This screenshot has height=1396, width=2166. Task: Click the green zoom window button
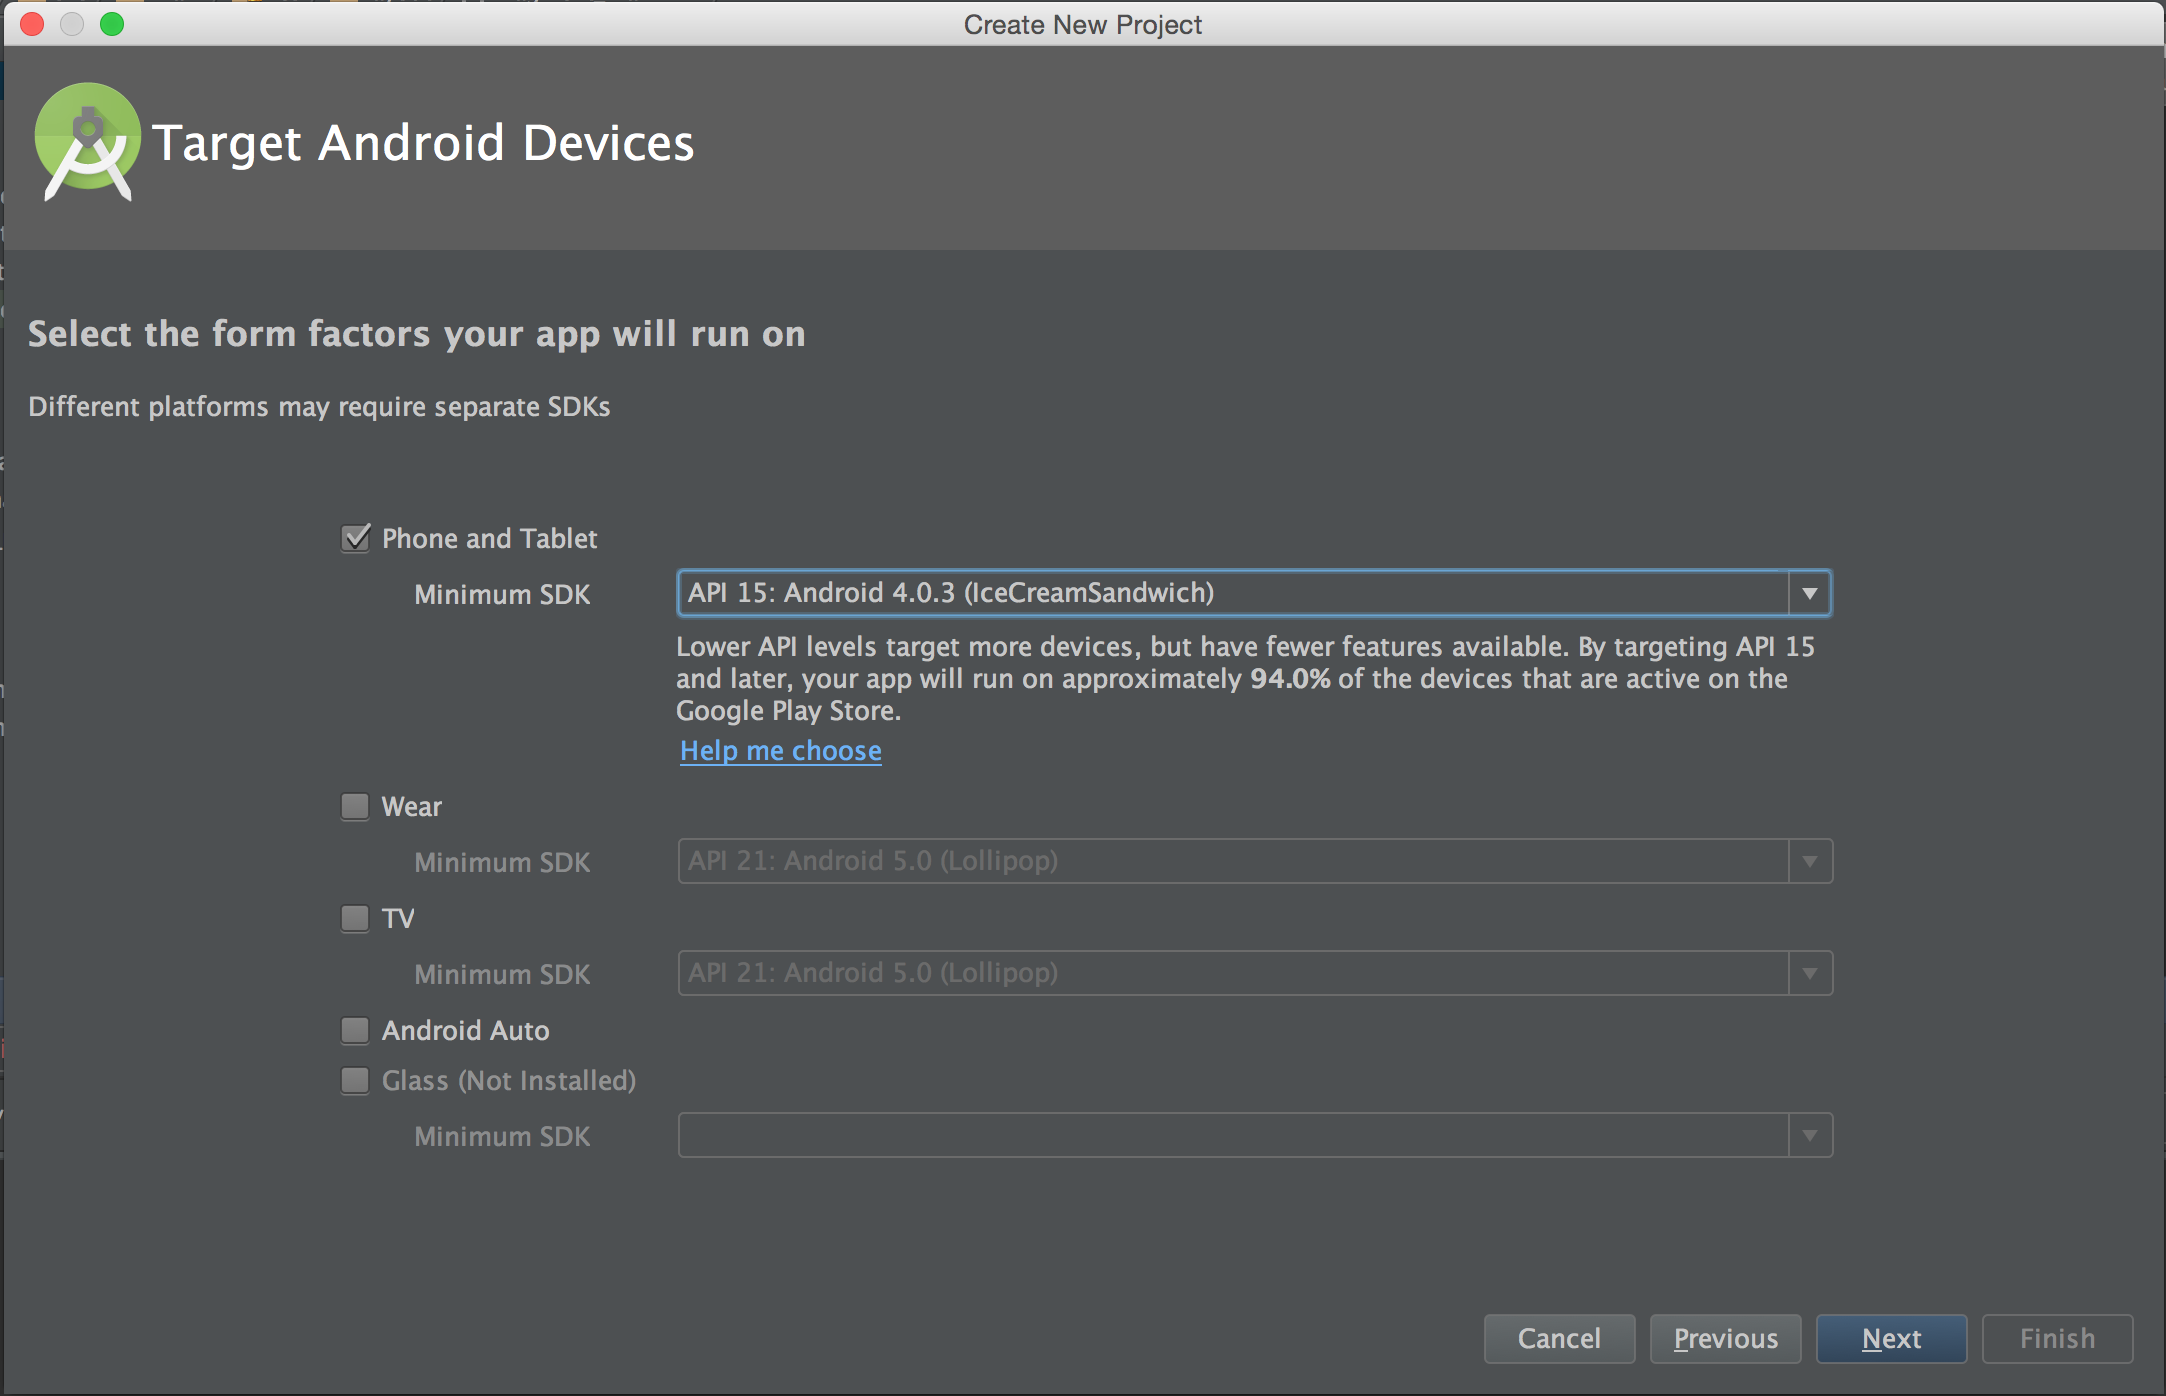click(112, 24)
